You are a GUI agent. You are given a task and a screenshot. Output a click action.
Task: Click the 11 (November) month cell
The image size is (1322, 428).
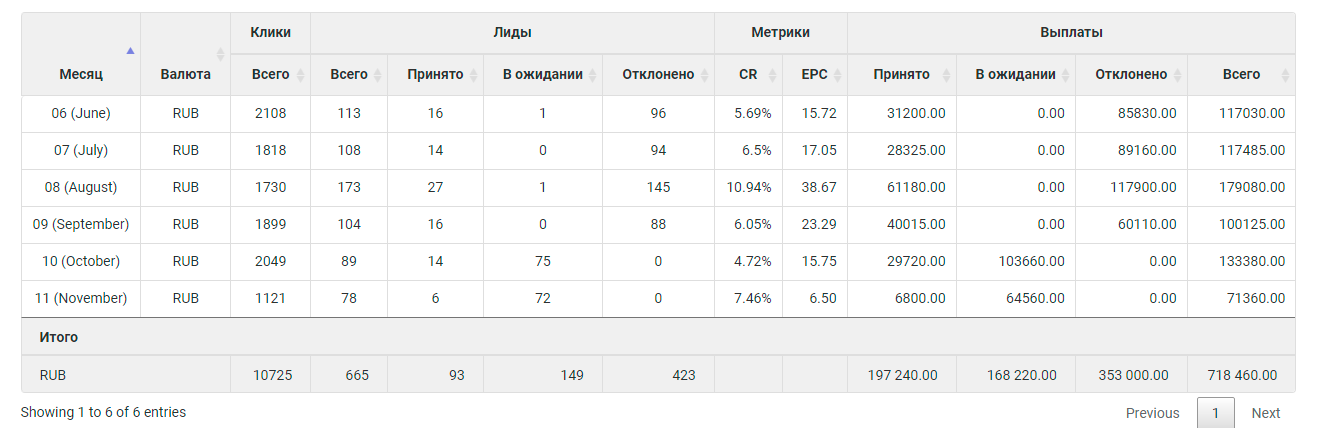pos(81,299)
